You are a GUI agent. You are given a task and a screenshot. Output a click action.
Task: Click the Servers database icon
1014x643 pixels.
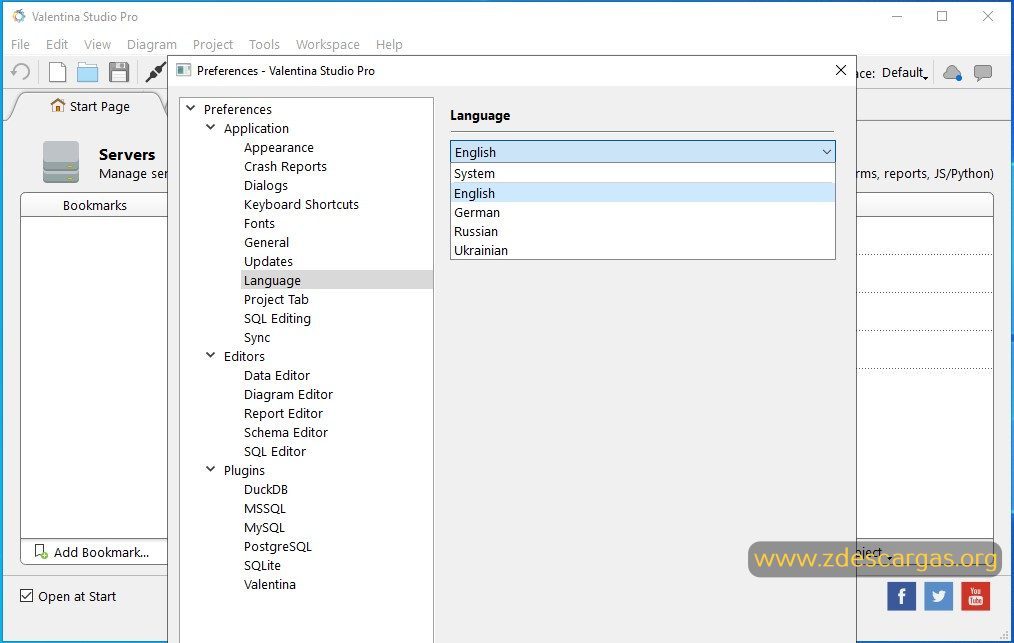pyautogui.click(x=61, y=162)
